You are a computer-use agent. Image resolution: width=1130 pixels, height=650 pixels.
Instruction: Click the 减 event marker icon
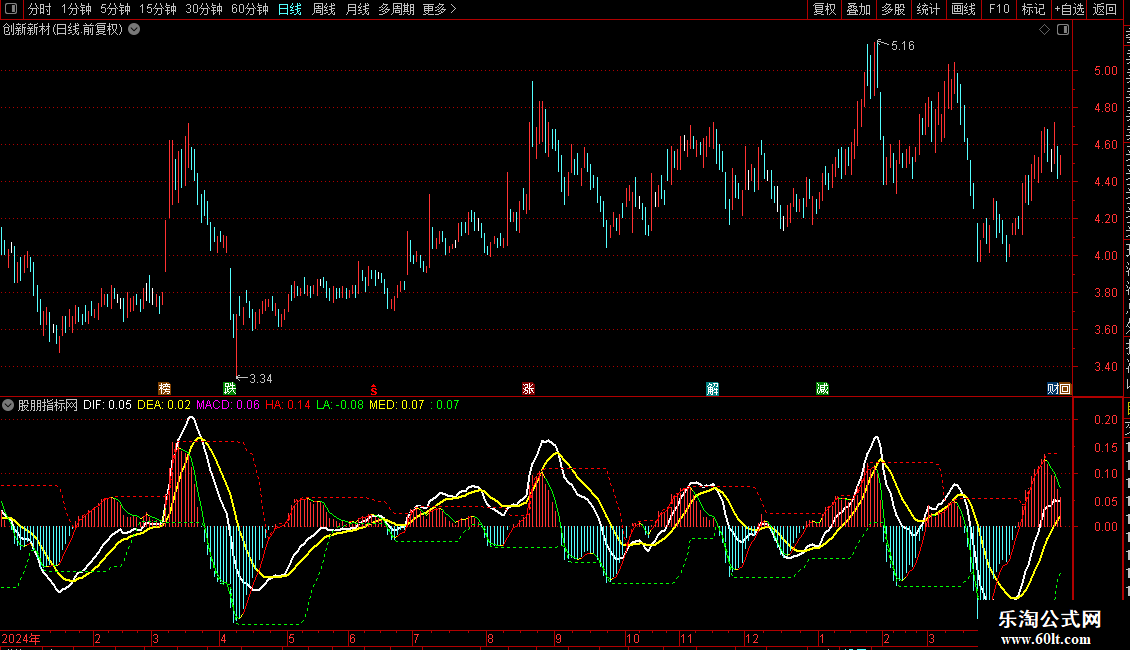[822, 389]
